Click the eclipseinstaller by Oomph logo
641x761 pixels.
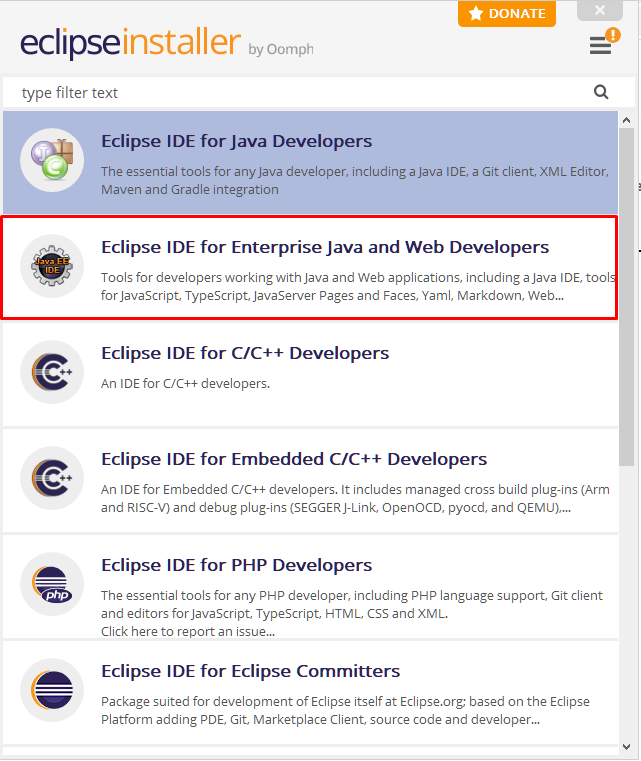click(x=166, y=43)
